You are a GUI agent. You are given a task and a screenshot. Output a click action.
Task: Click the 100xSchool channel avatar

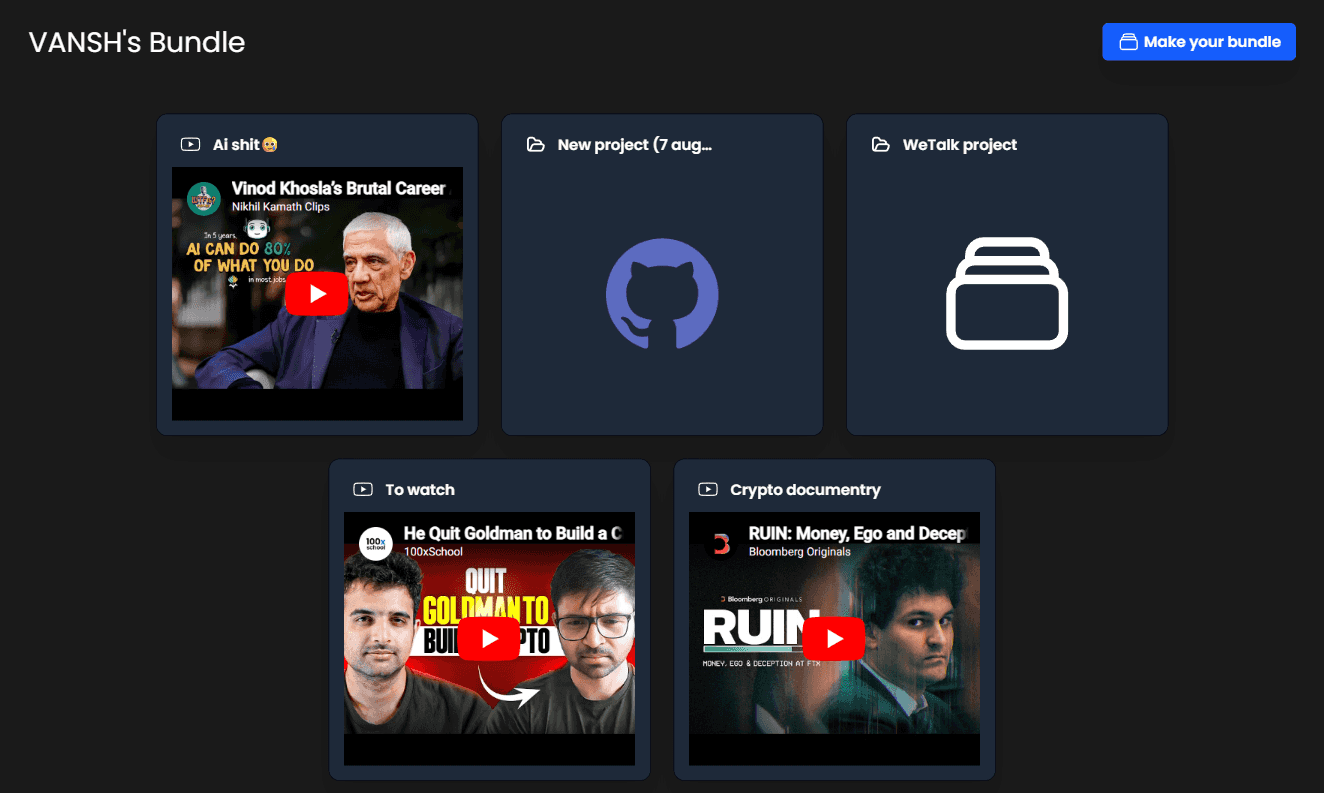[x=376, y=543]
